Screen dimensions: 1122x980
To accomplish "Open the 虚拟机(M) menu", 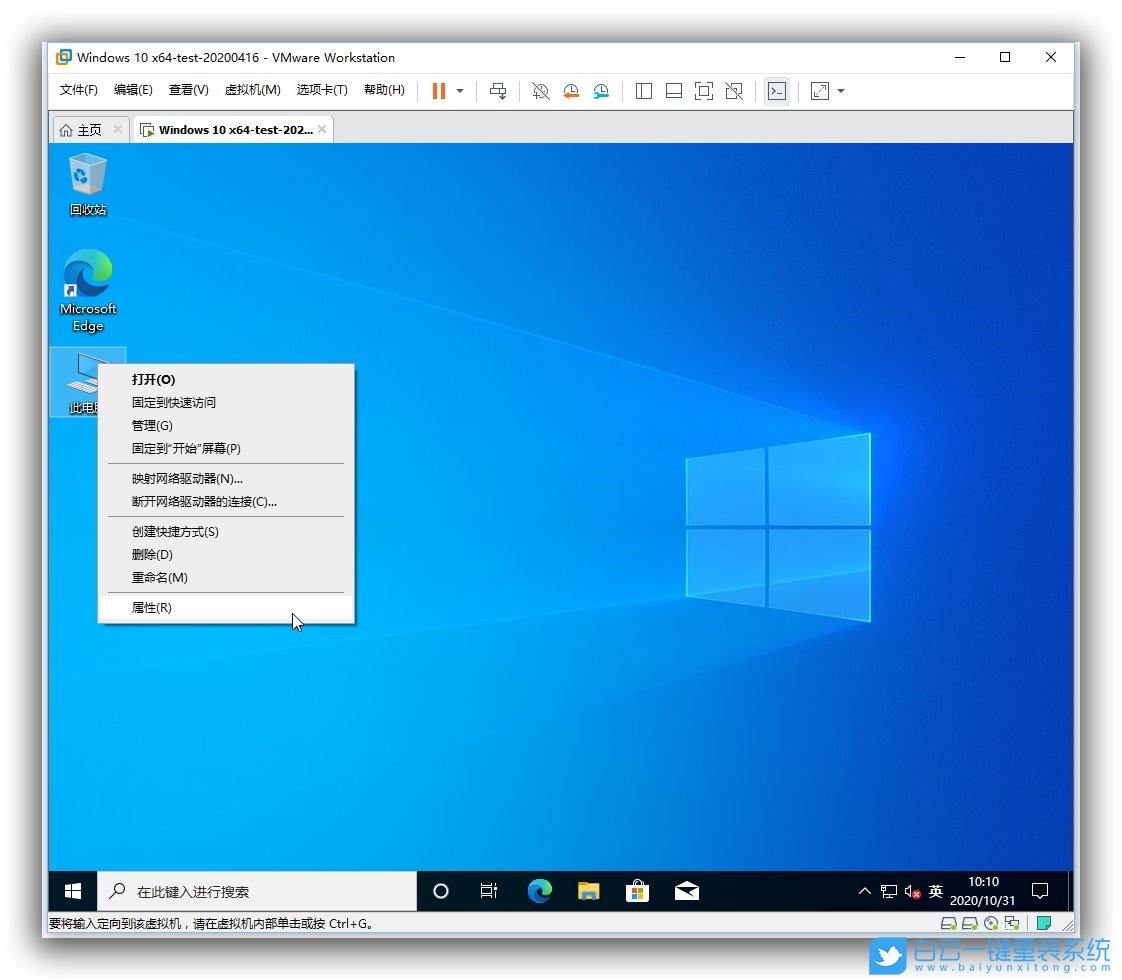I will coord(253,89).
